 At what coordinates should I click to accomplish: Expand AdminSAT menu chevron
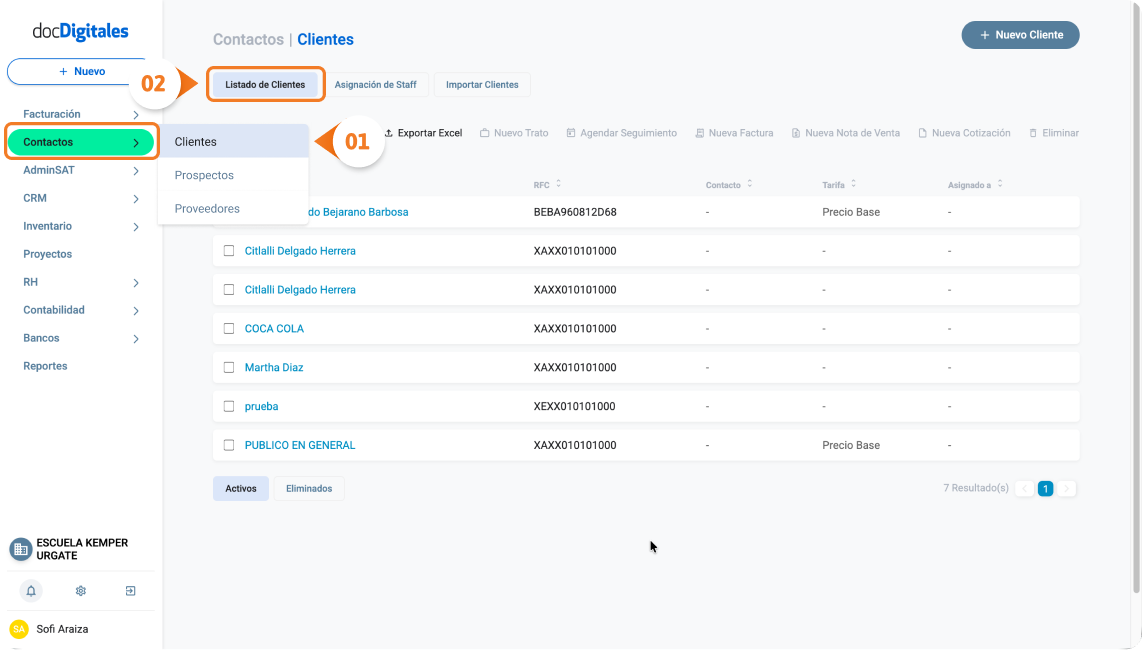[136, 171]
